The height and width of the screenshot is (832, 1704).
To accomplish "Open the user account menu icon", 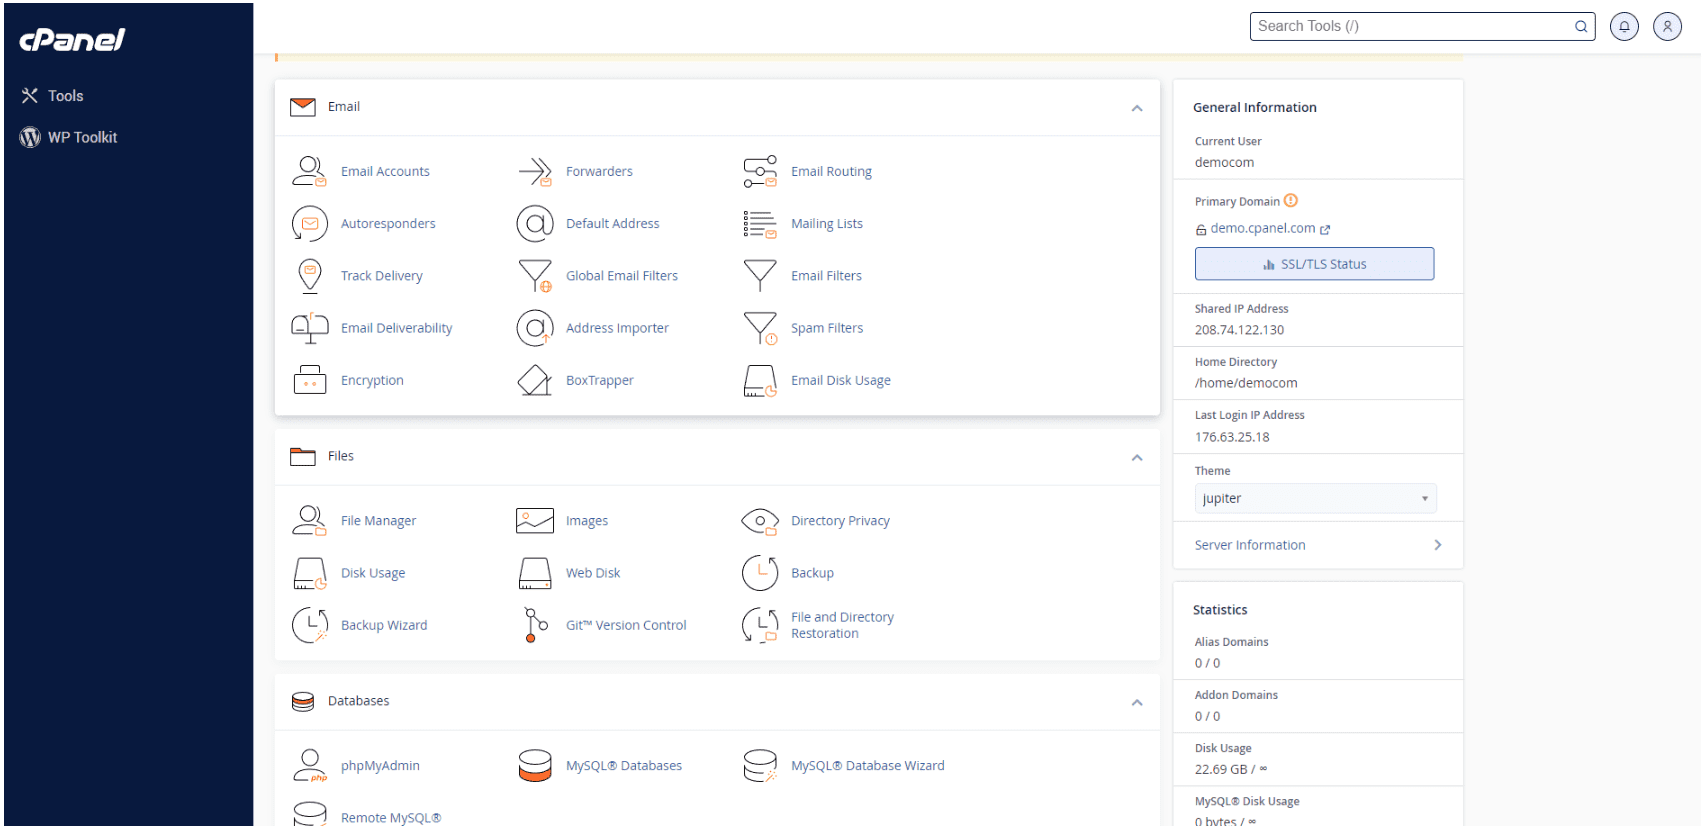I will tap(1667, 26).
